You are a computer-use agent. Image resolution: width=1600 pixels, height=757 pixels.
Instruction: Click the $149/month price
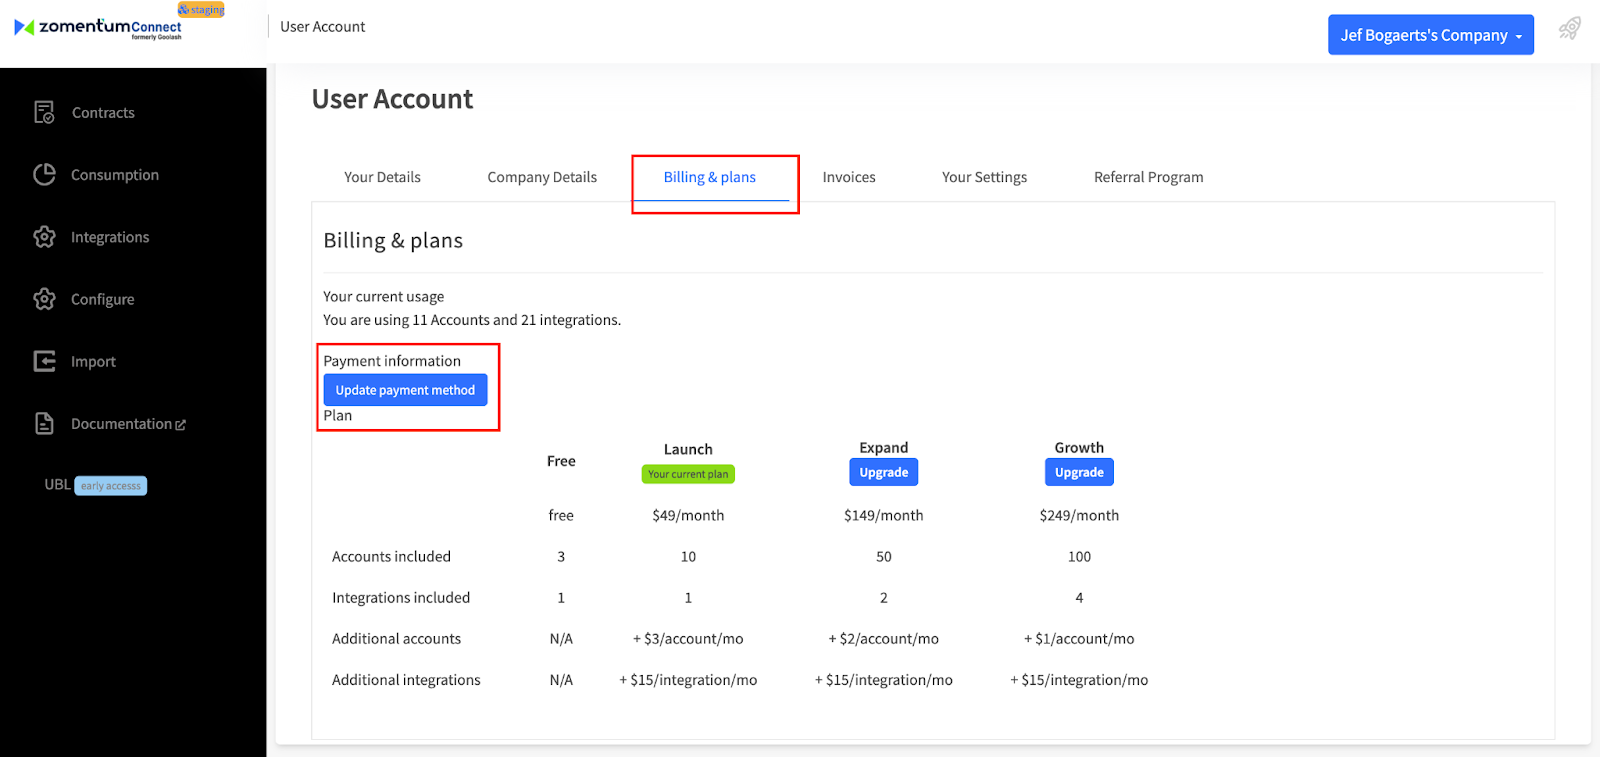[884, 515]
